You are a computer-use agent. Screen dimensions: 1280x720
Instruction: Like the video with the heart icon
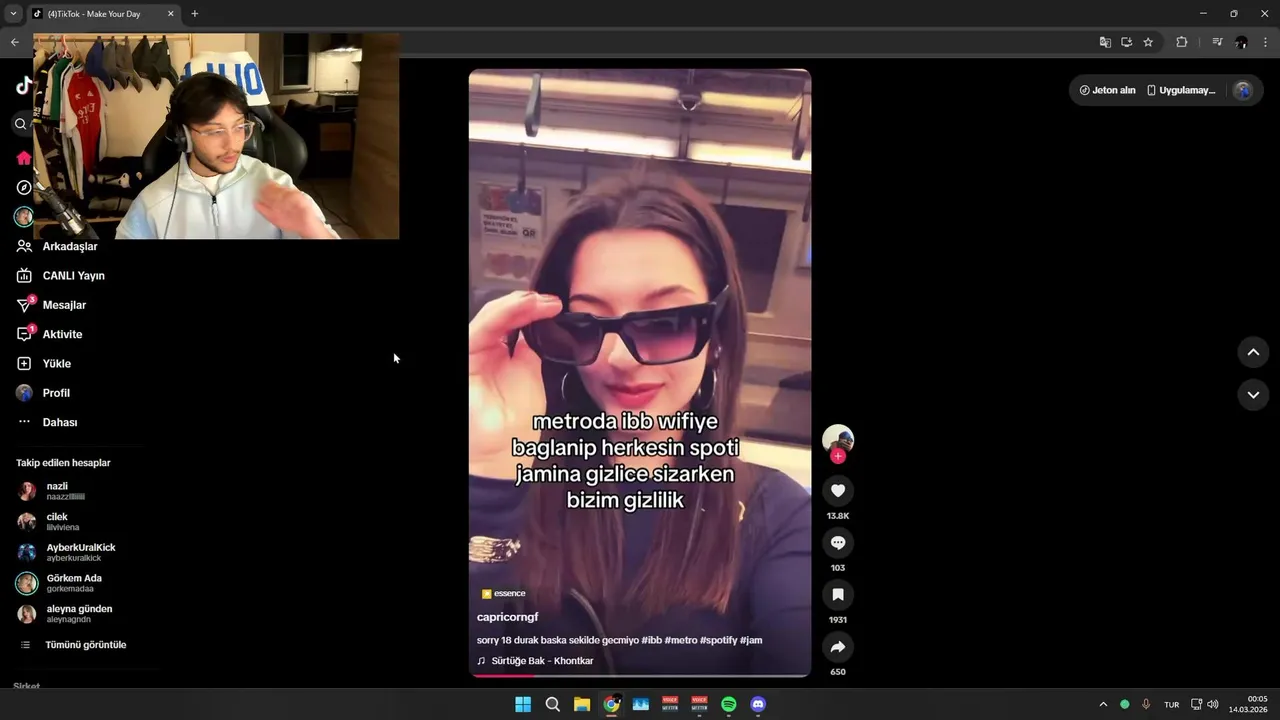(838, 490)
